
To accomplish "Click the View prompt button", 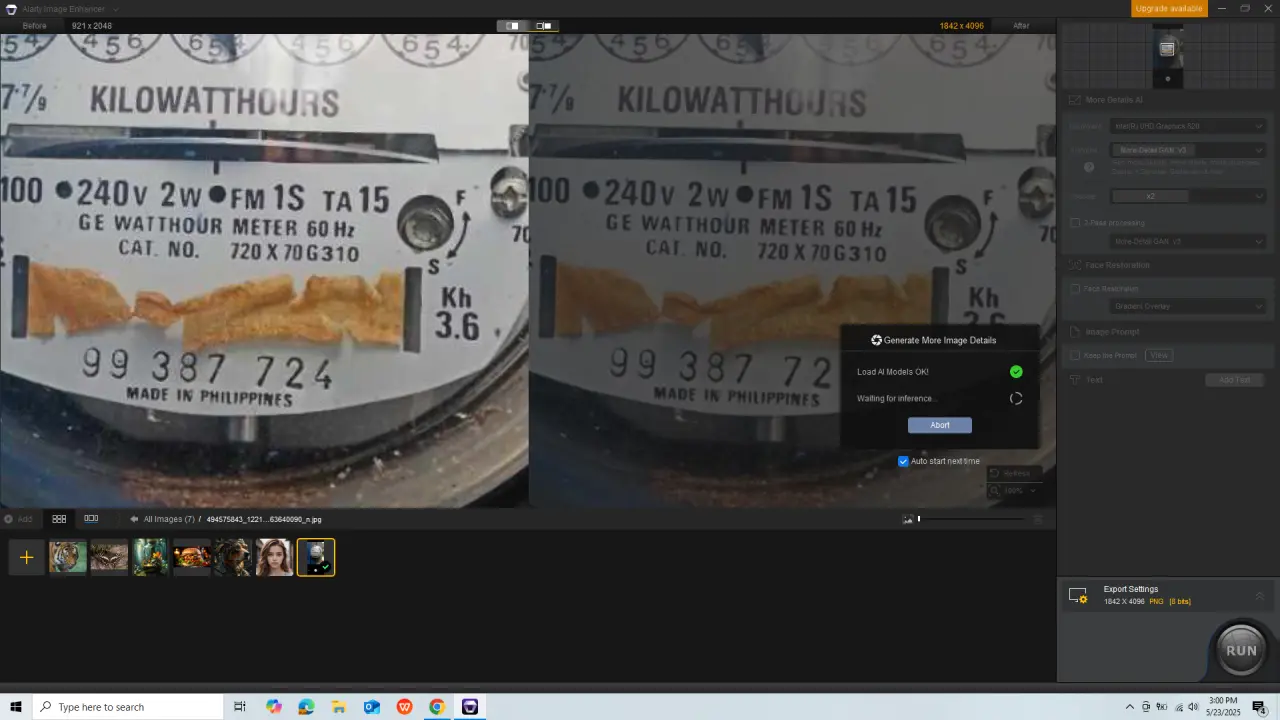I will point(1159,355).
